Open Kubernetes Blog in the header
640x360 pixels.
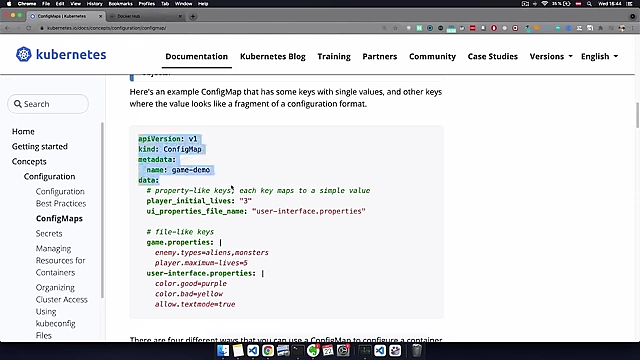point(273,56)
